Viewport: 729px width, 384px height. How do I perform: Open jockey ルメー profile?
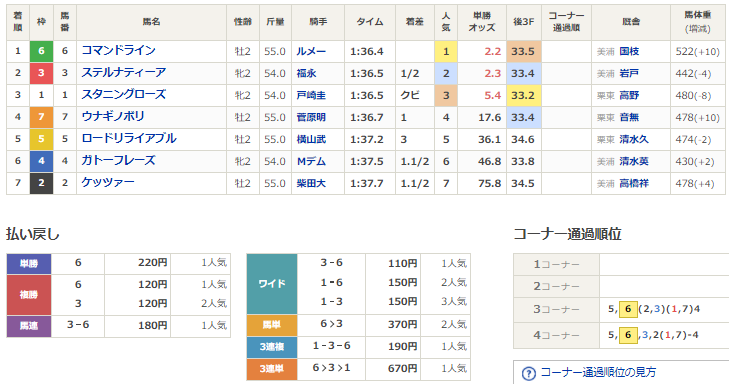click(311, 51)
